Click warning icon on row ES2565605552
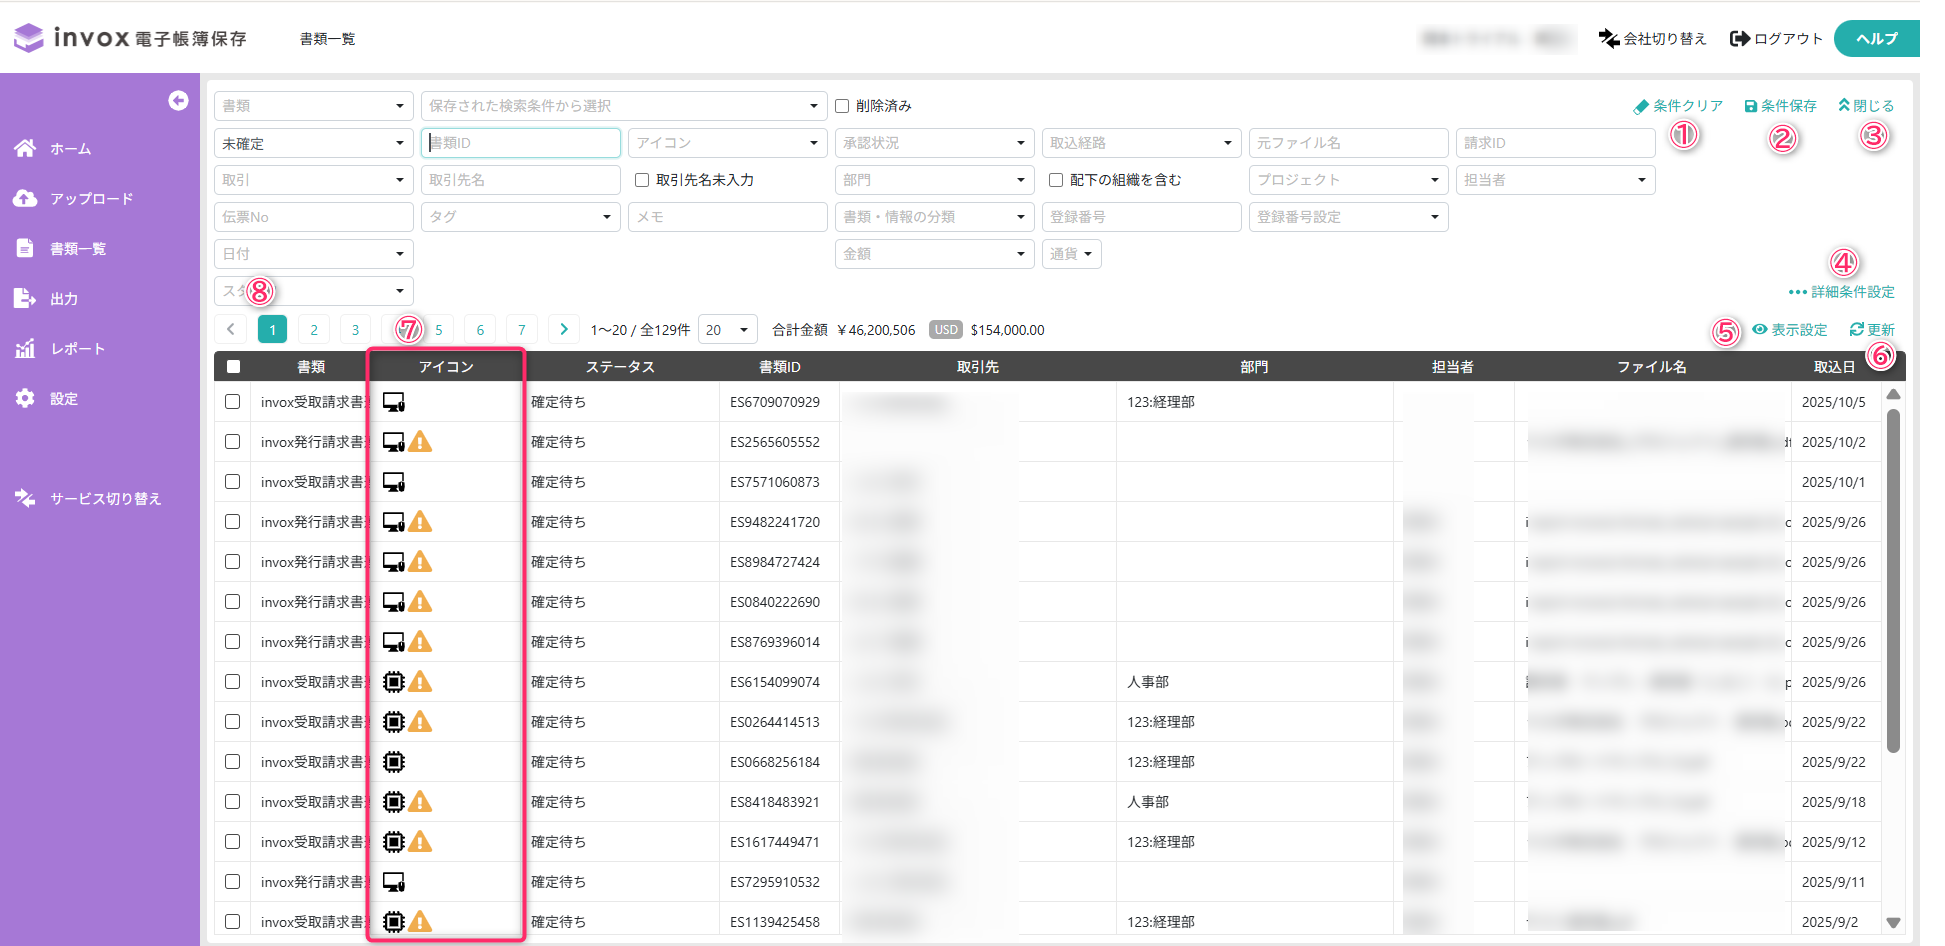 pyautogui.click(x=421, y=442)
